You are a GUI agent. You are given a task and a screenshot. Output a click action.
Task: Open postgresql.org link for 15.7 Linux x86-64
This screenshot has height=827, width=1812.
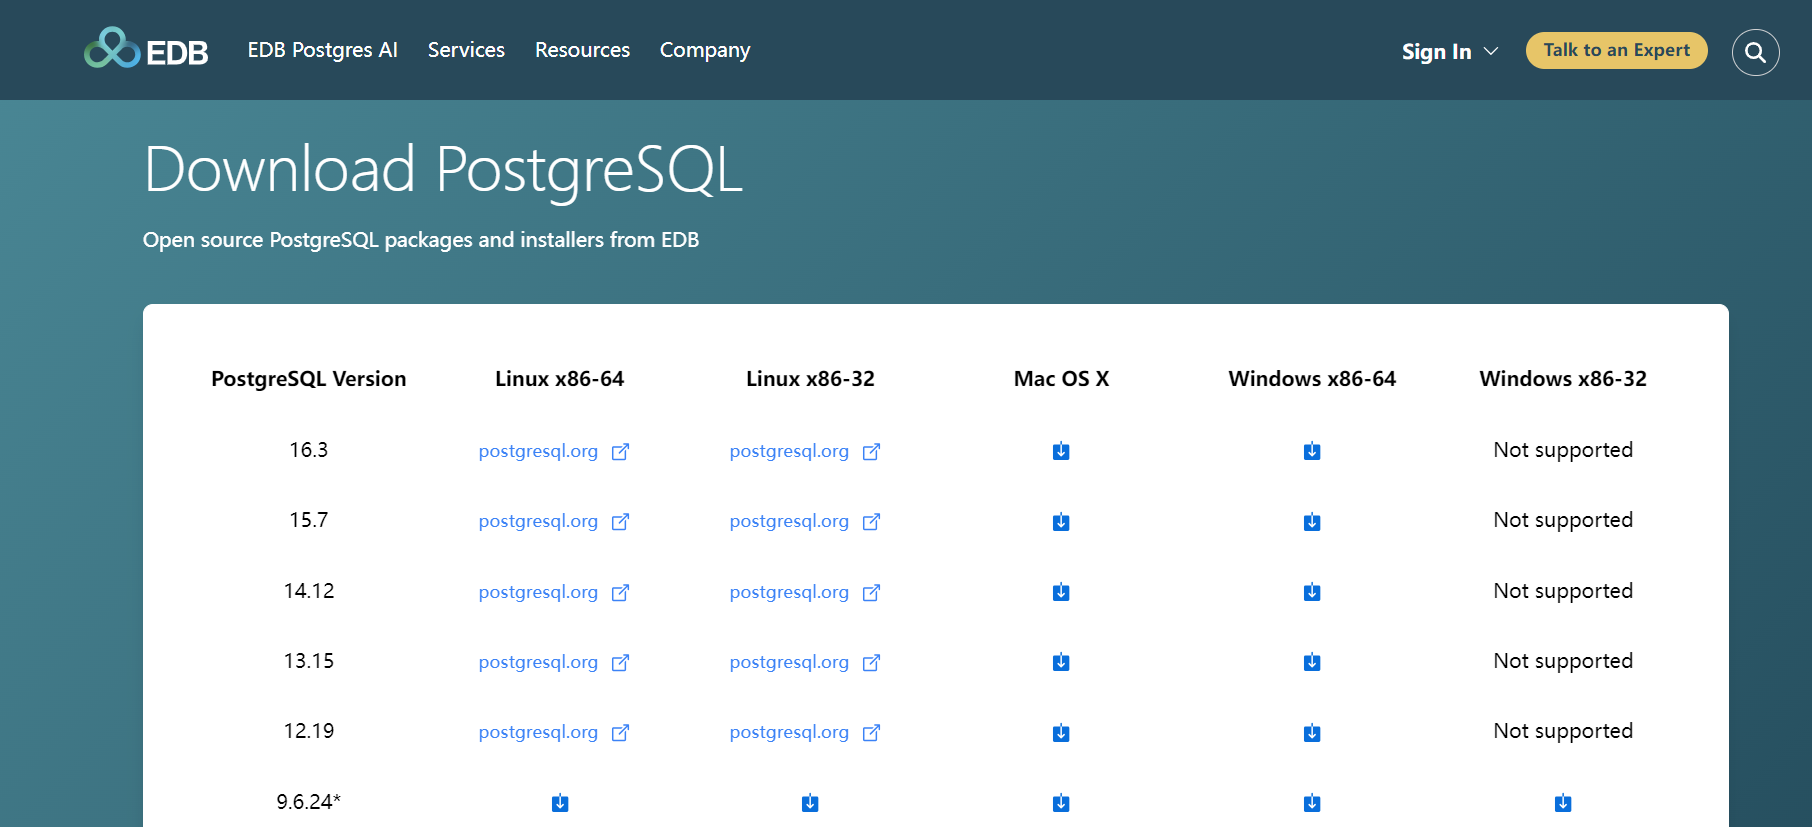tap(554, 521)
